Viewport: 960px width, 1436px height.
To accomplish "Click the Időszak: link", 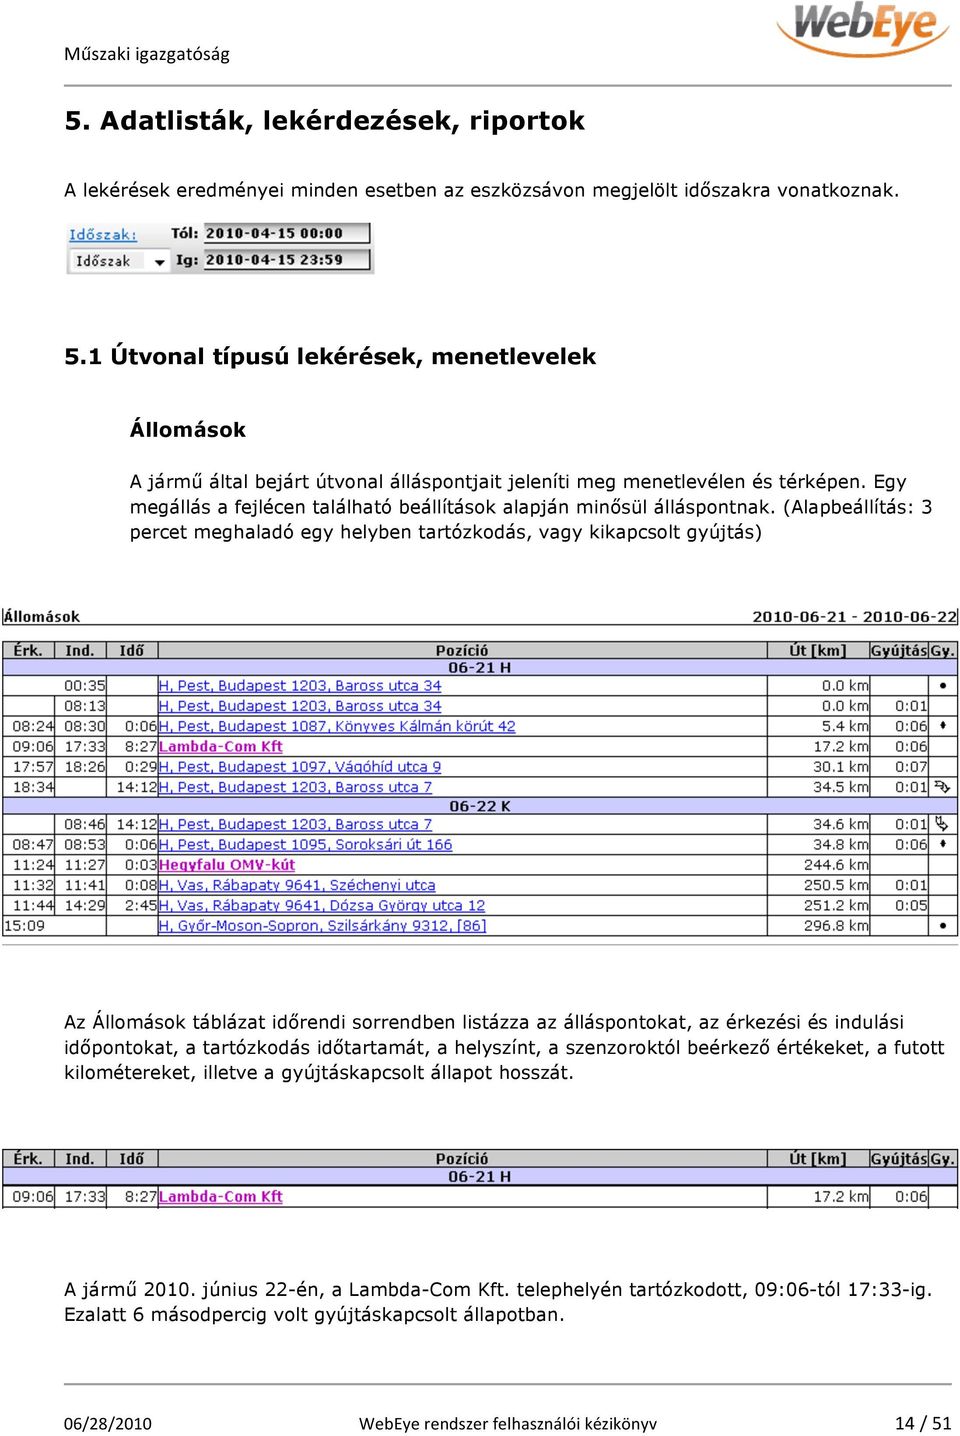I will 102,234.
